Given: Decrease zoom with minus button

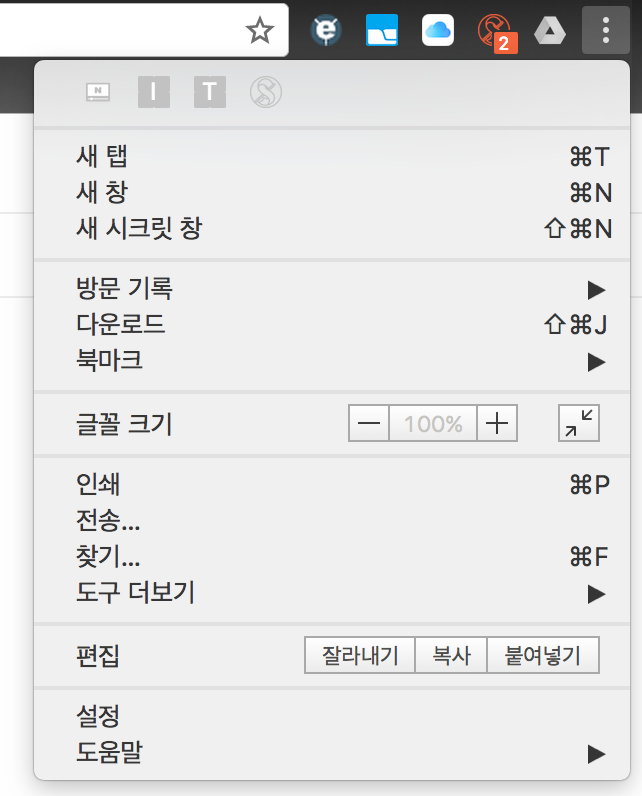Looking at the screenshot, I should (369, 423).
